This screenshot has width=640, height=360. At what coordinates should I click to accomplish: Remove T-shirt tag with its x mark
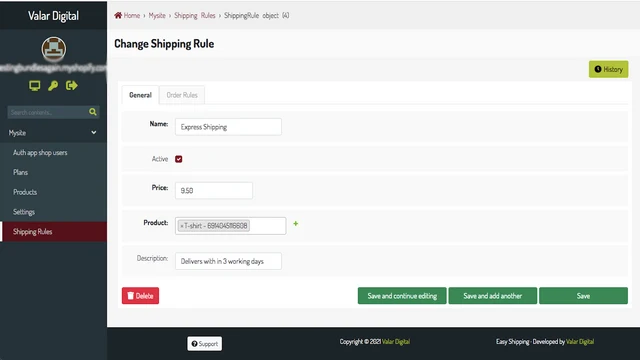(182, 226)
